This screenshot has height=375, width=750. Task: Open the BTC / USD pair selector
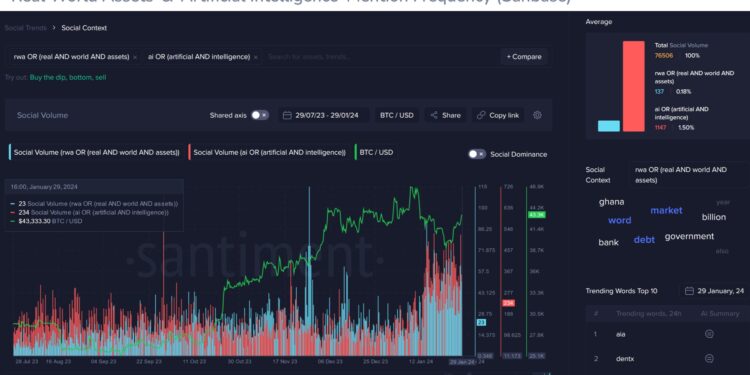[x=397, y=115]
